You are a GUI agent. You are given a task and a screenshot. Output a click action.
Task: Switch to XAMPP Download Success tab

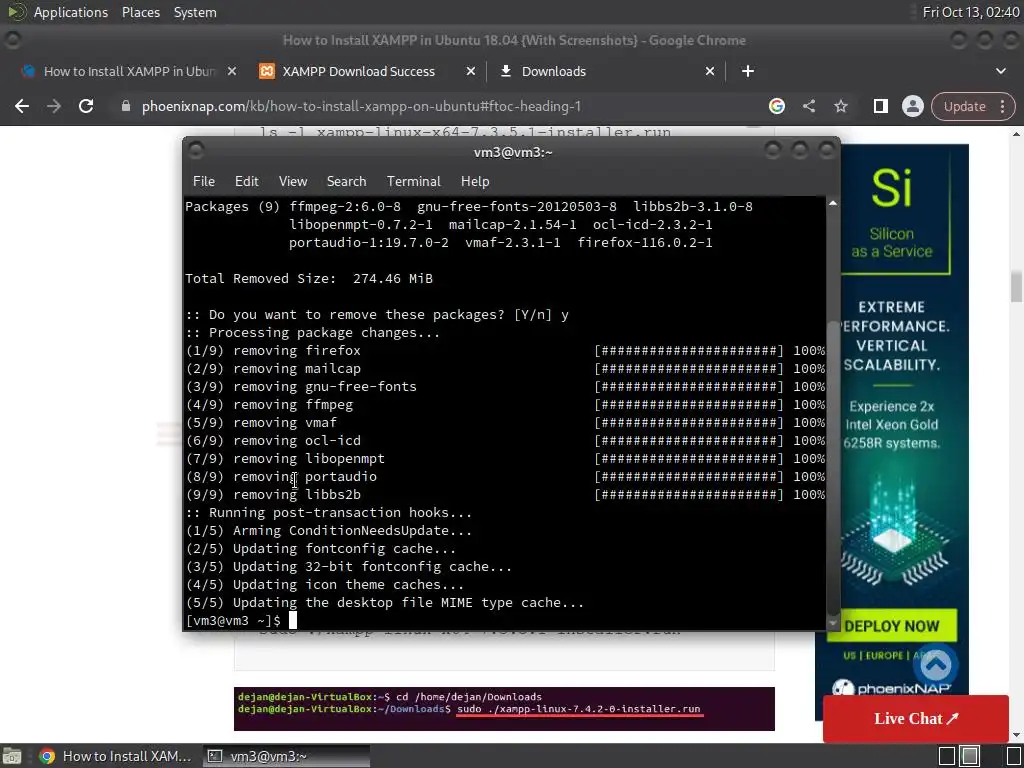tap(359, 71)
